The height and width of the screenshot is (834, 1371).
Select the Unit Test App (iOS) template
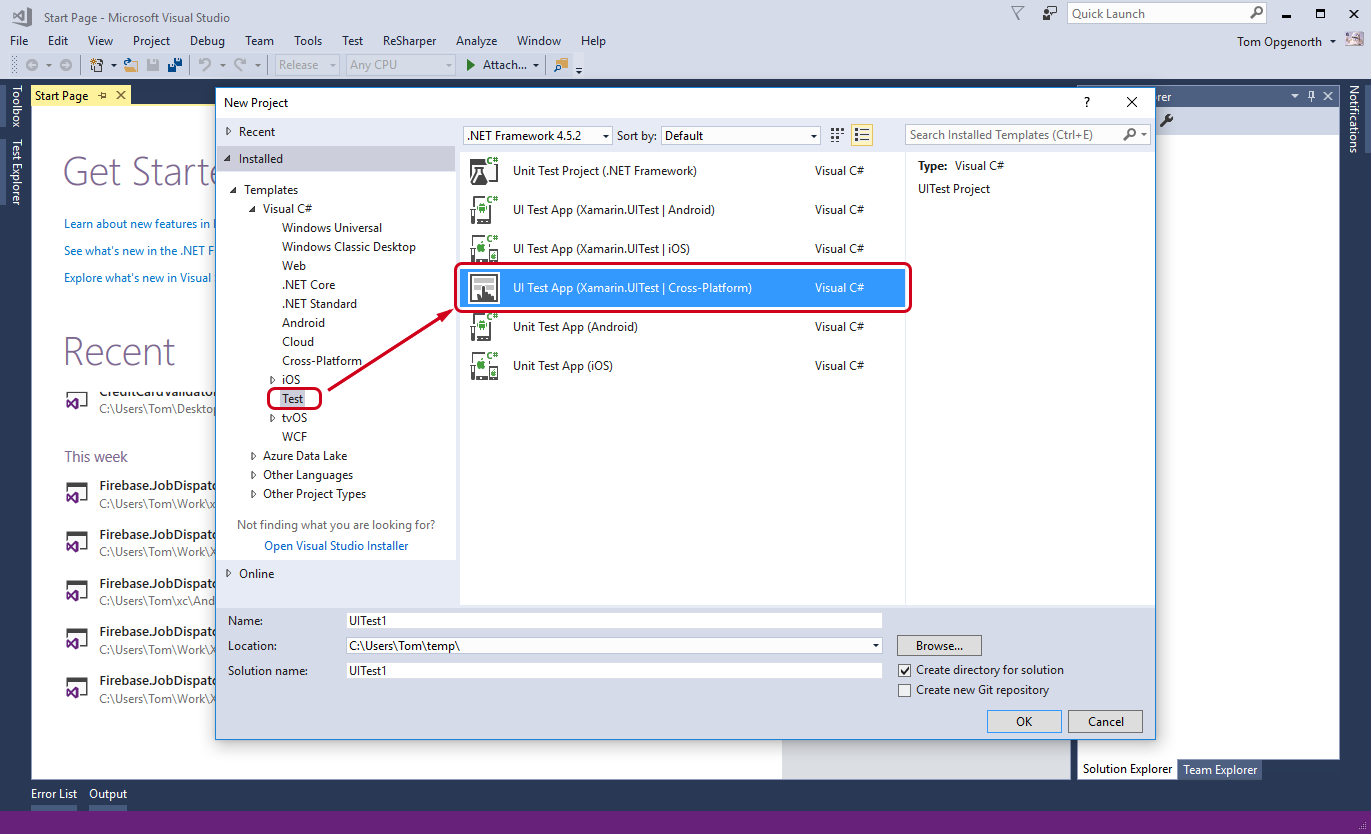[x=683, y=366]
